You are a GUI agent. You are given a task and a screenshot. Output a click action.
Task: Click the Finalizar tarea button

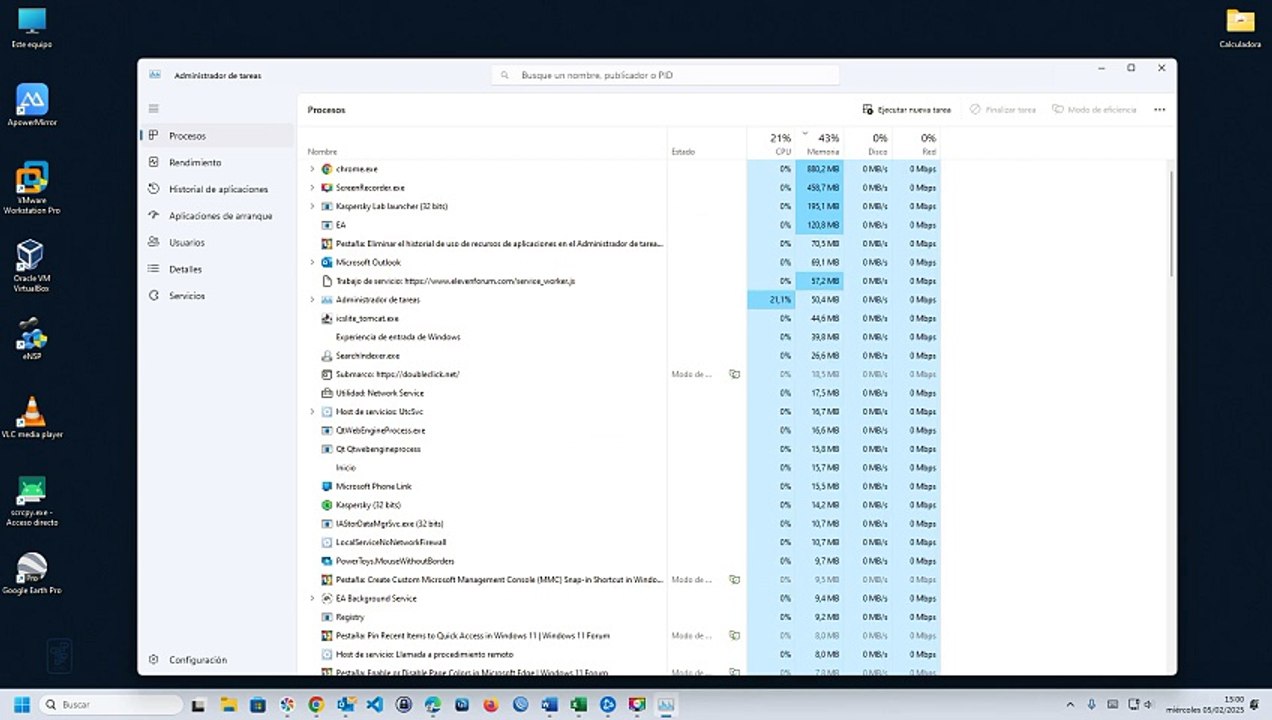(1003, 110)
